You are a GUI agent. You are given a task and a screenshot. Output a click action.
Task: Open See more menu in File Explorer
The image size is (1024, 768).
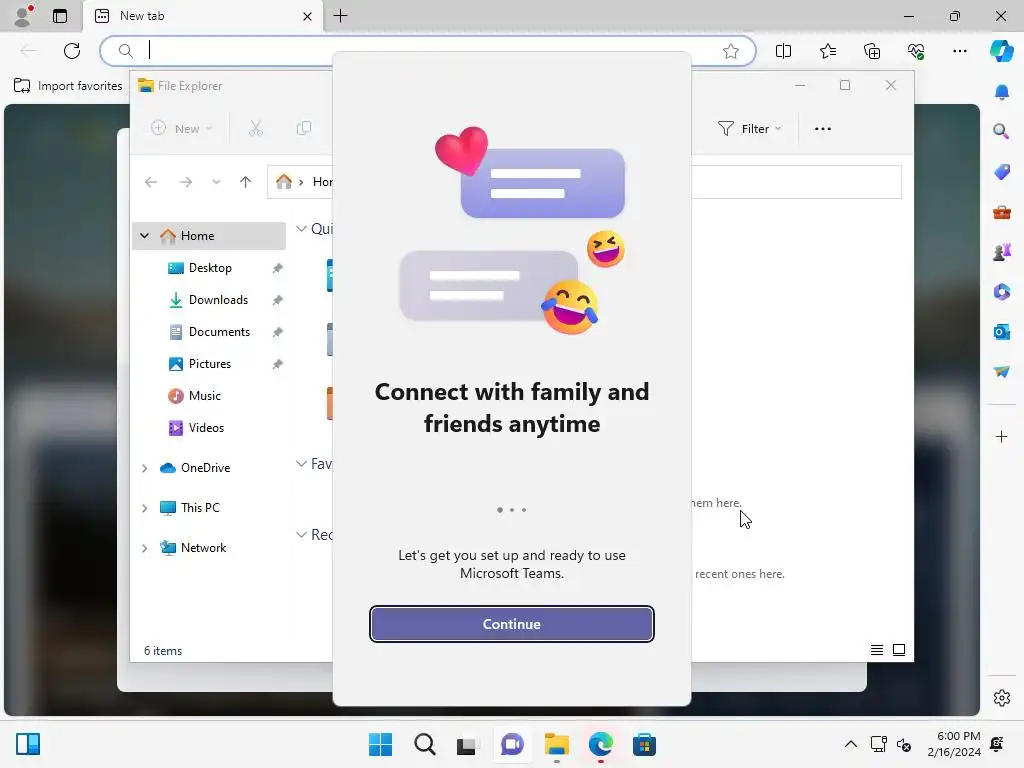pos(823,129)
